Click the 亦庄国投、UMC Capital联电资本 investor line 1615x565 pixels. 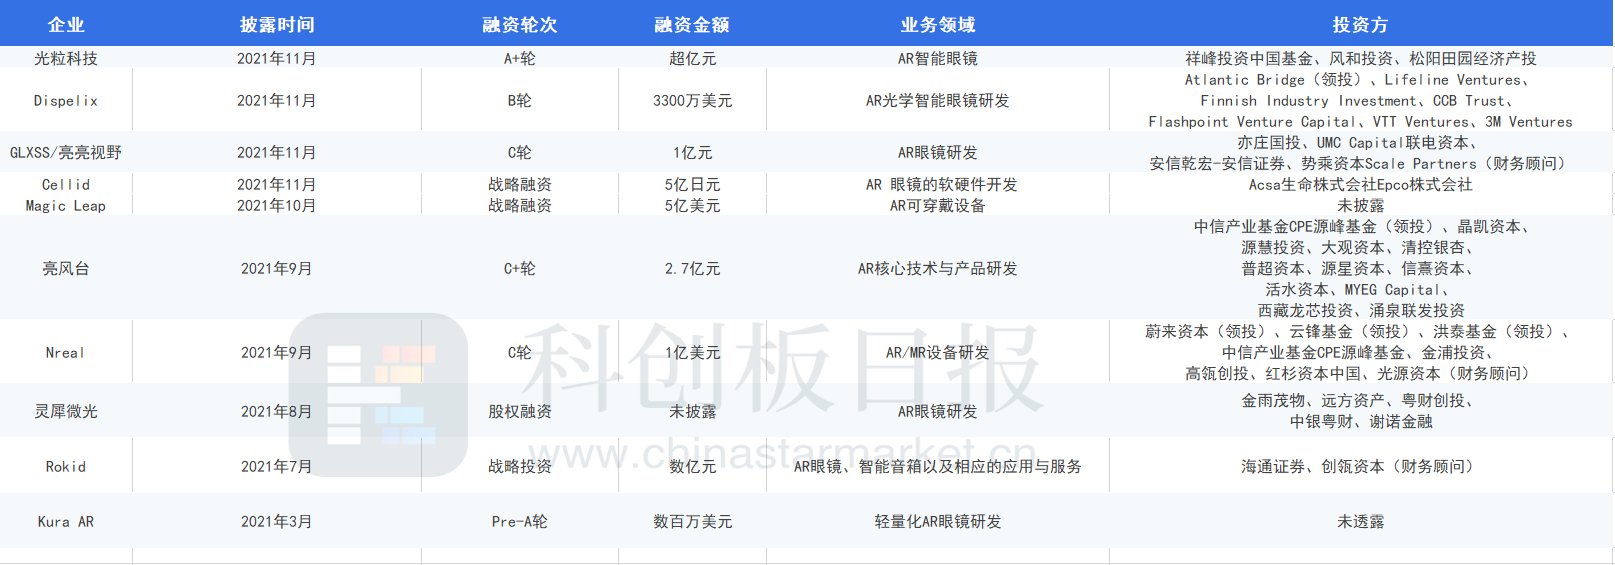point(1360,143)
